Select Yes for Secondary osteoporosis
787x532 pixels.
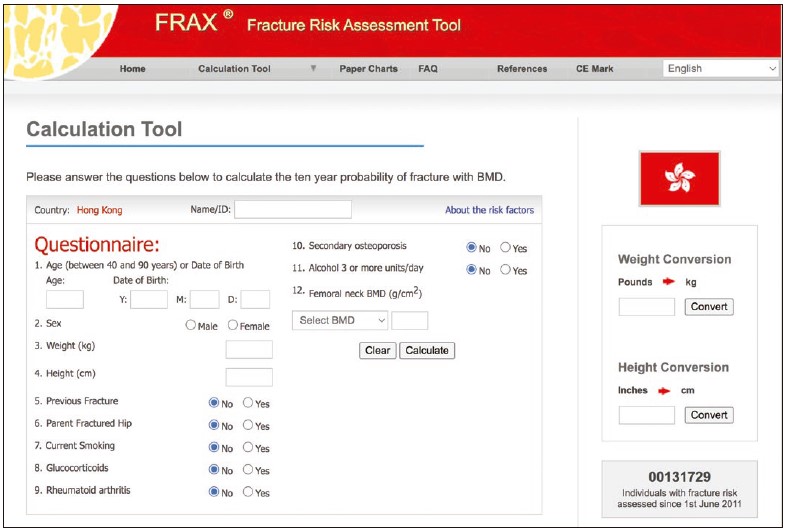click(505, 247)
